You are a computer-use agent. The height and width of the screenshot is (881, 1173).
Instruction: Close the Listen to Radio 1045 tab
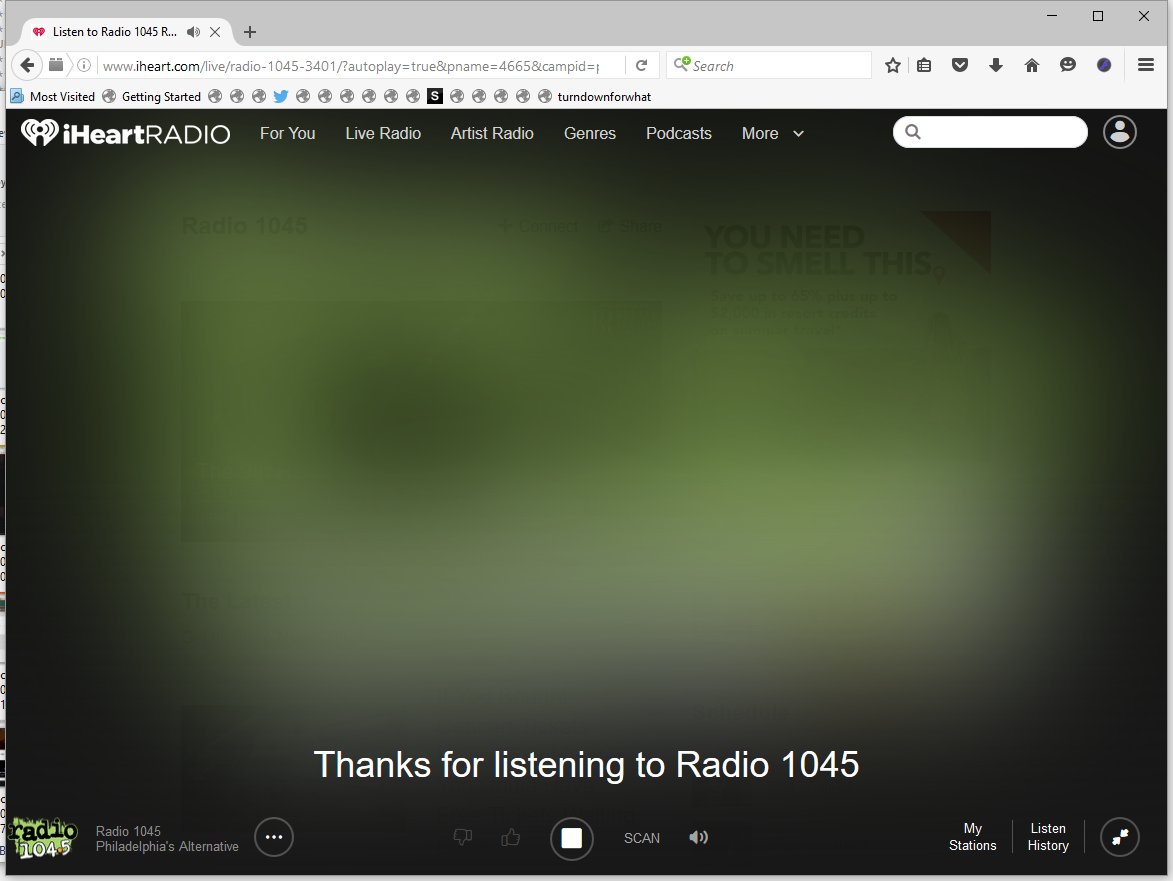(215, 31)
